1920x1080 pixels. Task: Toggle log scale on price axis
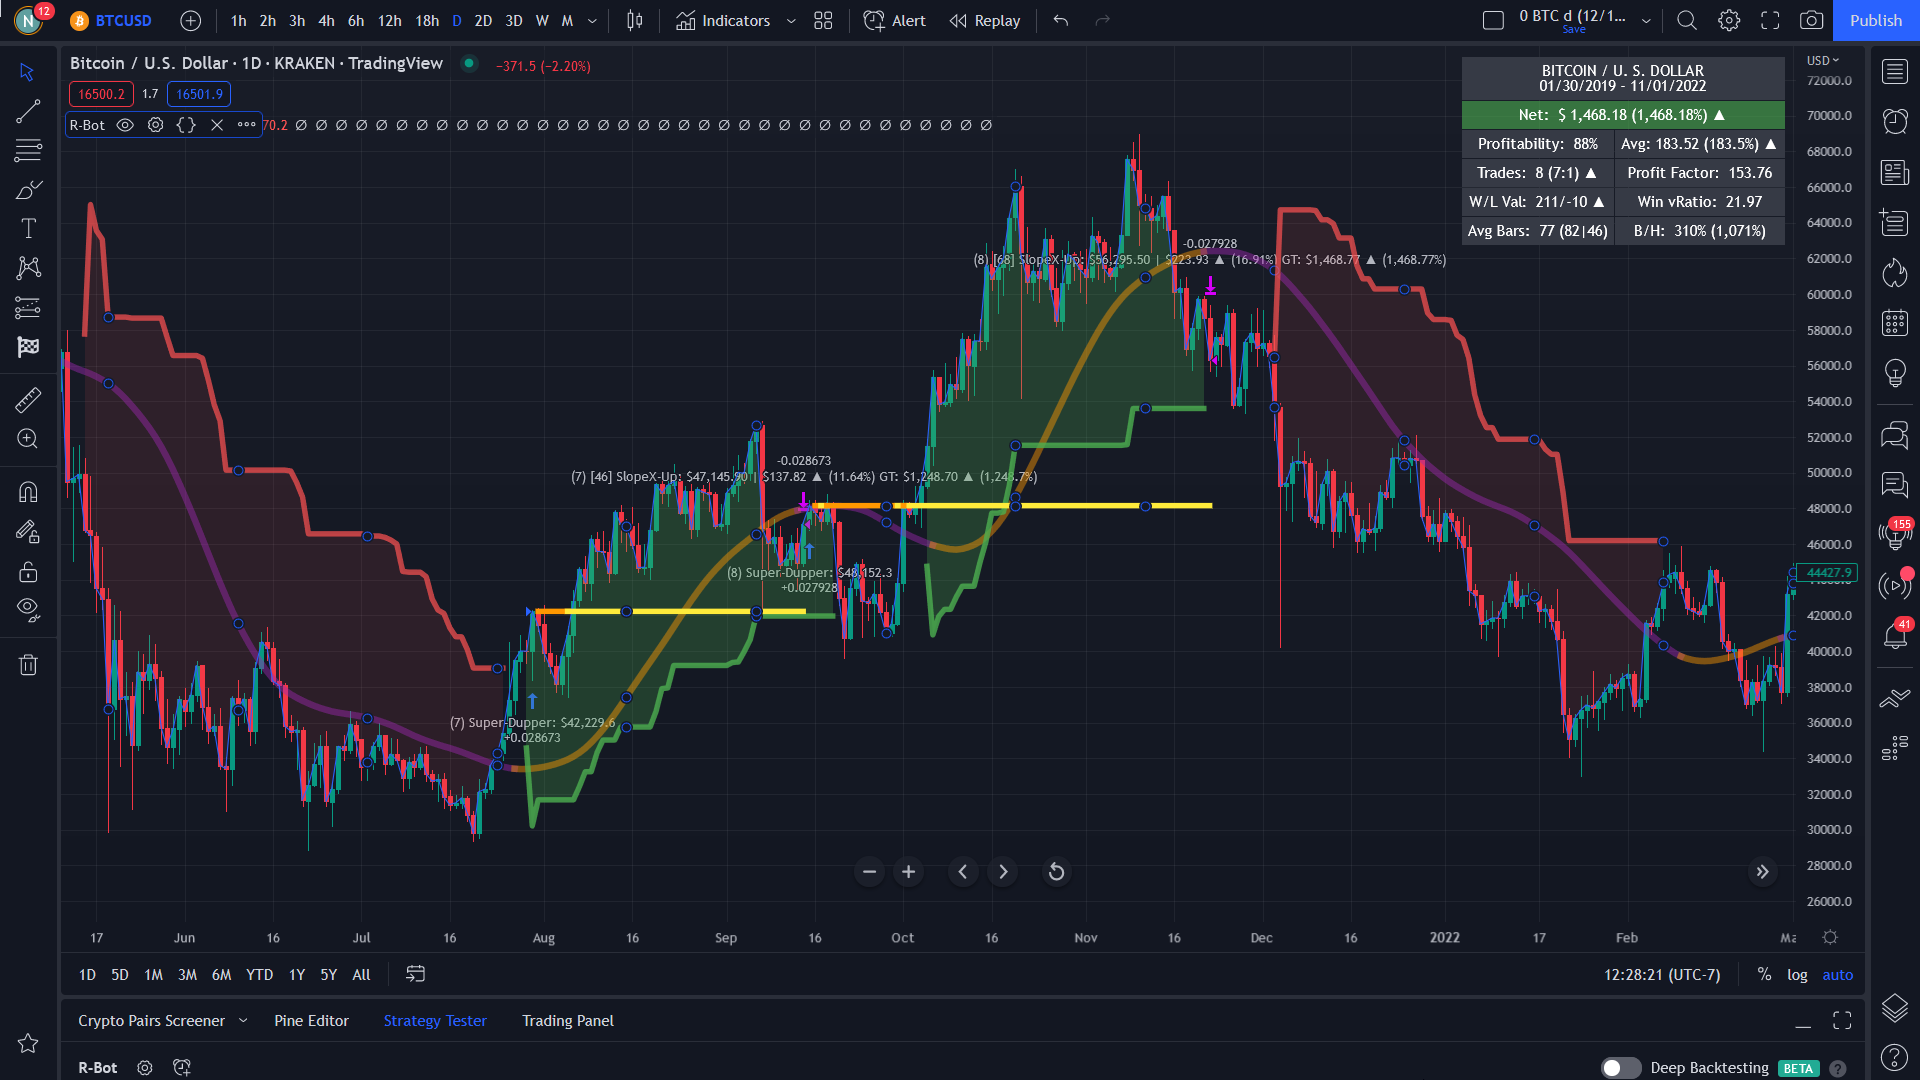[x=1797, y=975]
